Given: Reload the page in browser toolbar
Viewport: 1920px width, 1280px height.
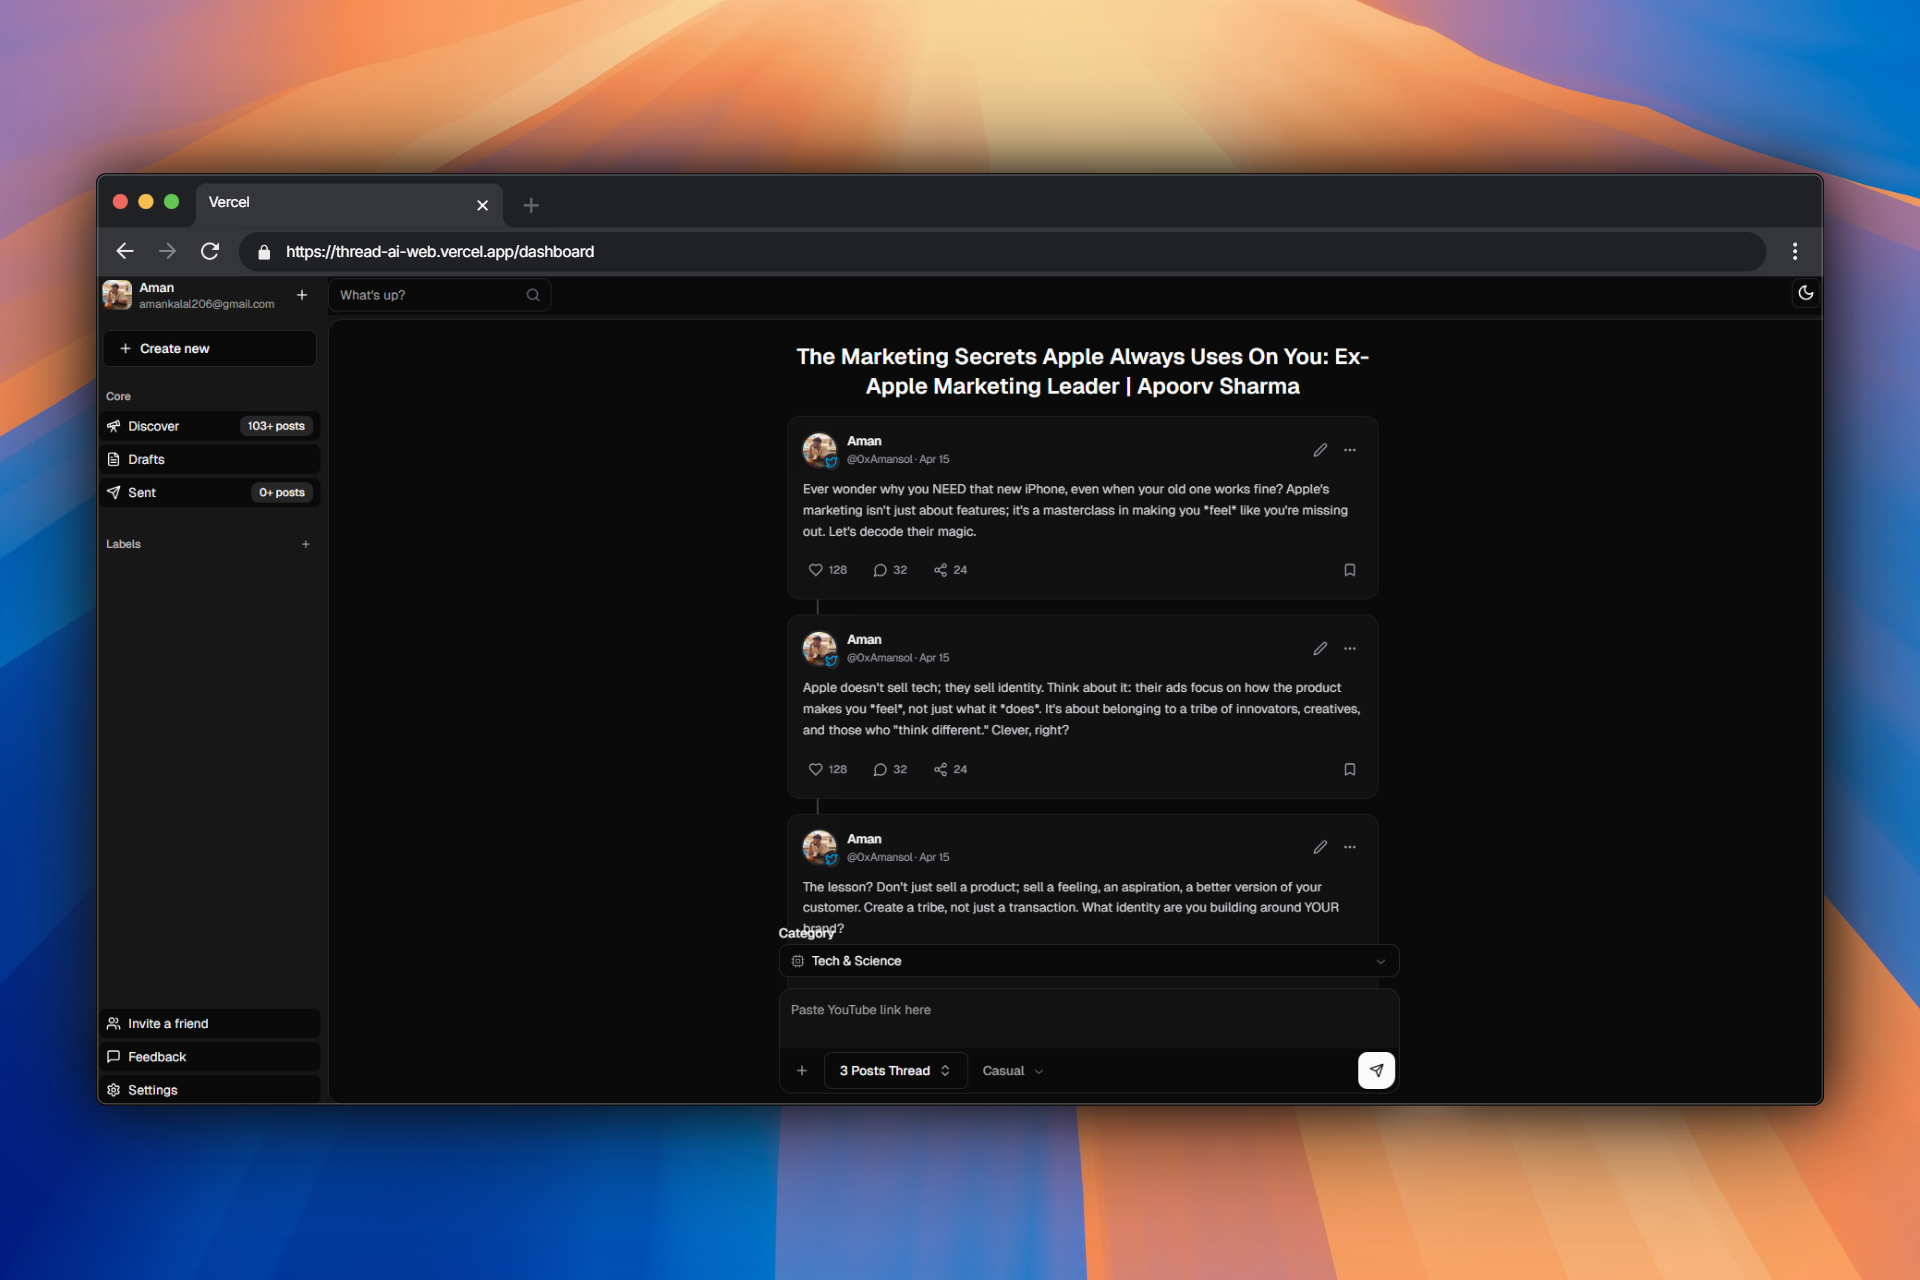Looking at the screenshot, I should (x=210, y=252).
